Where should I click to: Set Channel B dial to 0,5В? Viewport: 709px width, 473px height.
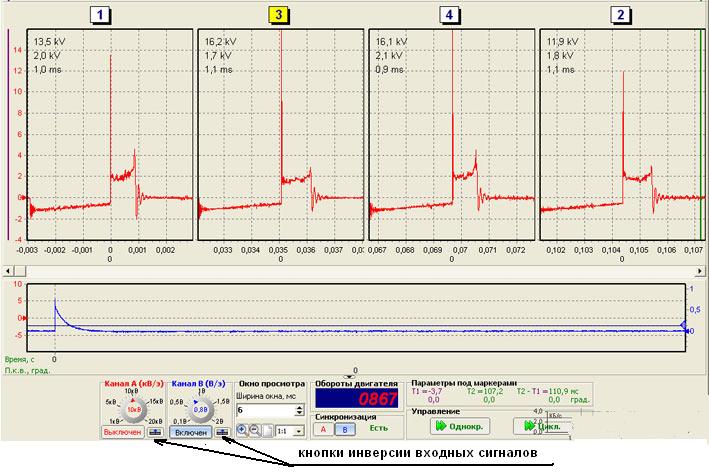(177, 402)
